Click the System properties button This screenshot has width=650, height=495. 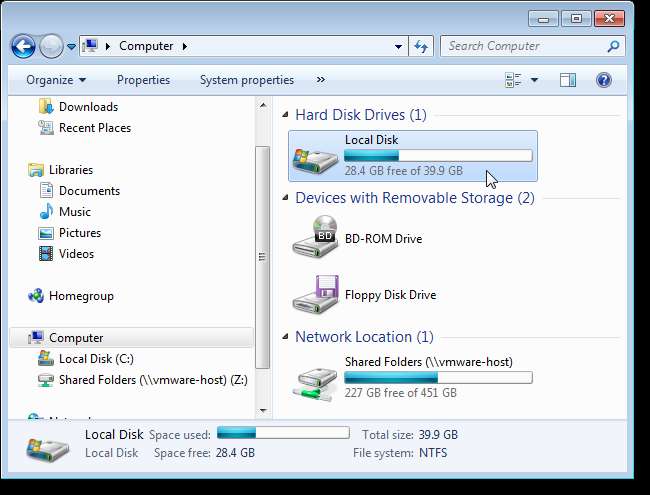tap(246, 80)
